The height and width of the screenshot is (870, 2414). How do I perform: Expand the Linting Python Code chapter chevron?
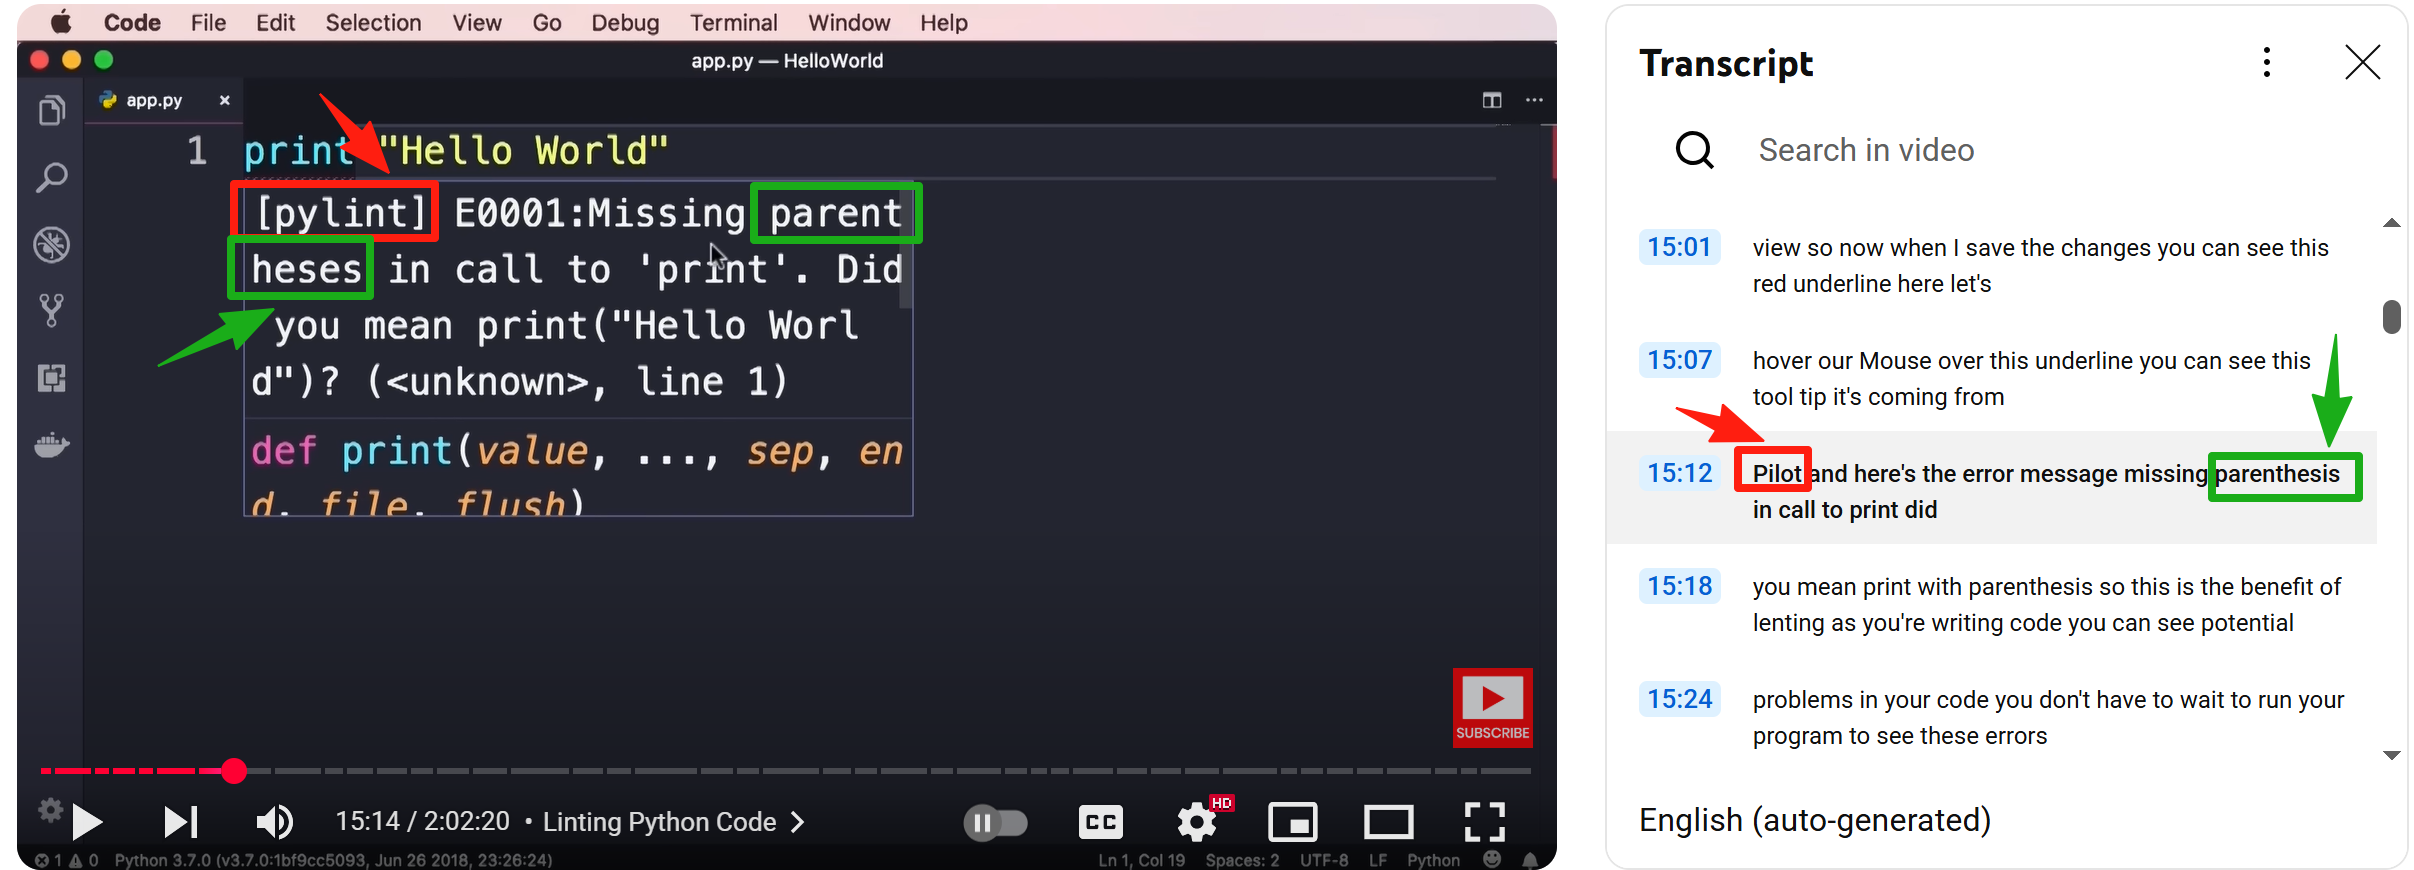798,822
